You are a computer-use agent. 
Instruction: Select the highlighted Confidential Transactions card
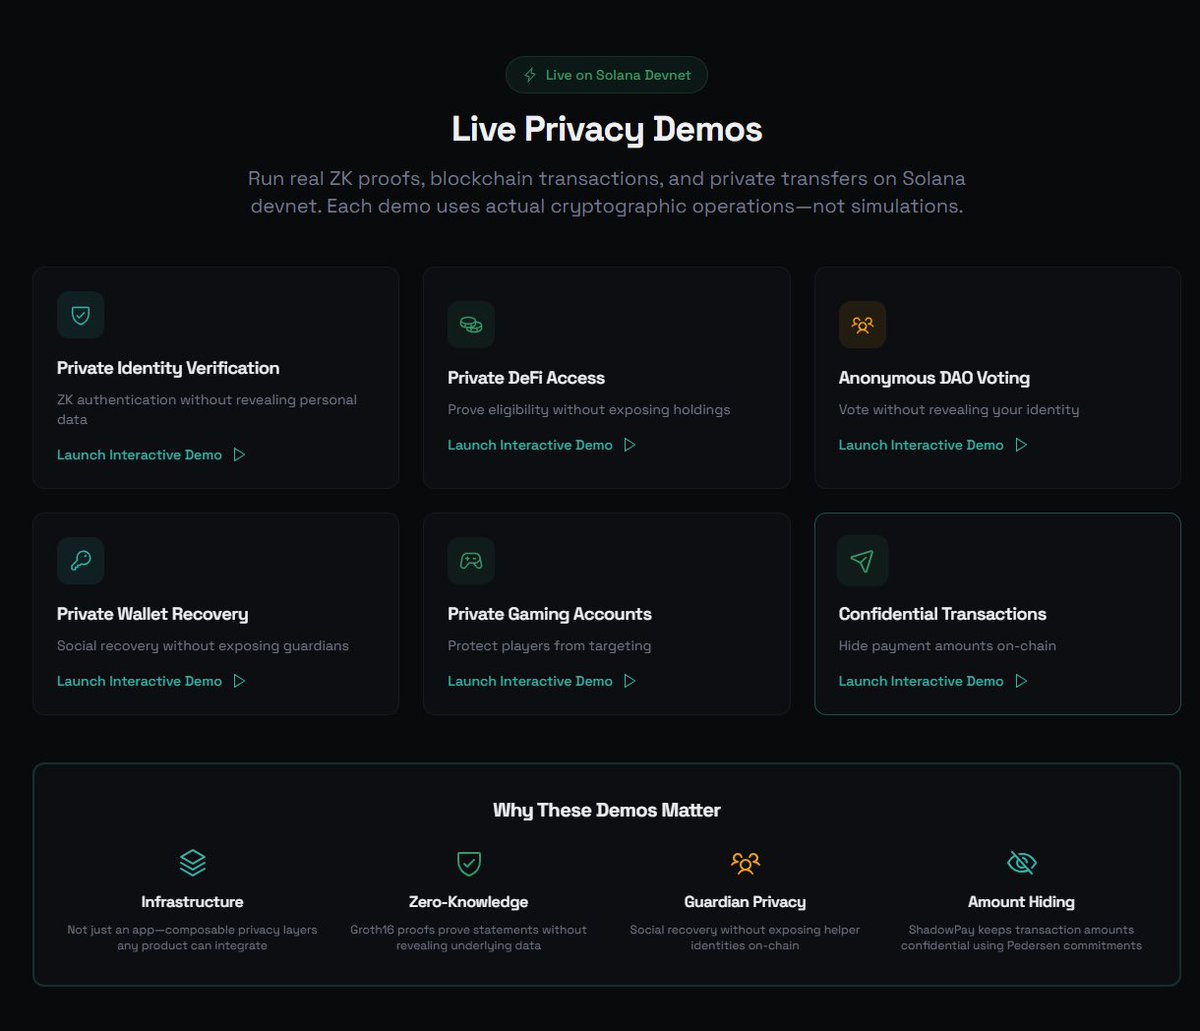(997, 613)
